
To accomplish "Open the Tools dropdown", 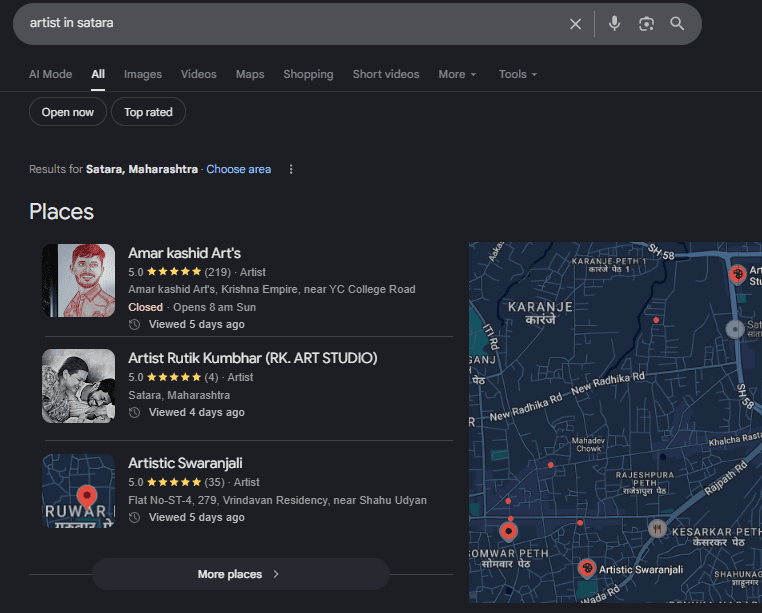I will (518, 74).
